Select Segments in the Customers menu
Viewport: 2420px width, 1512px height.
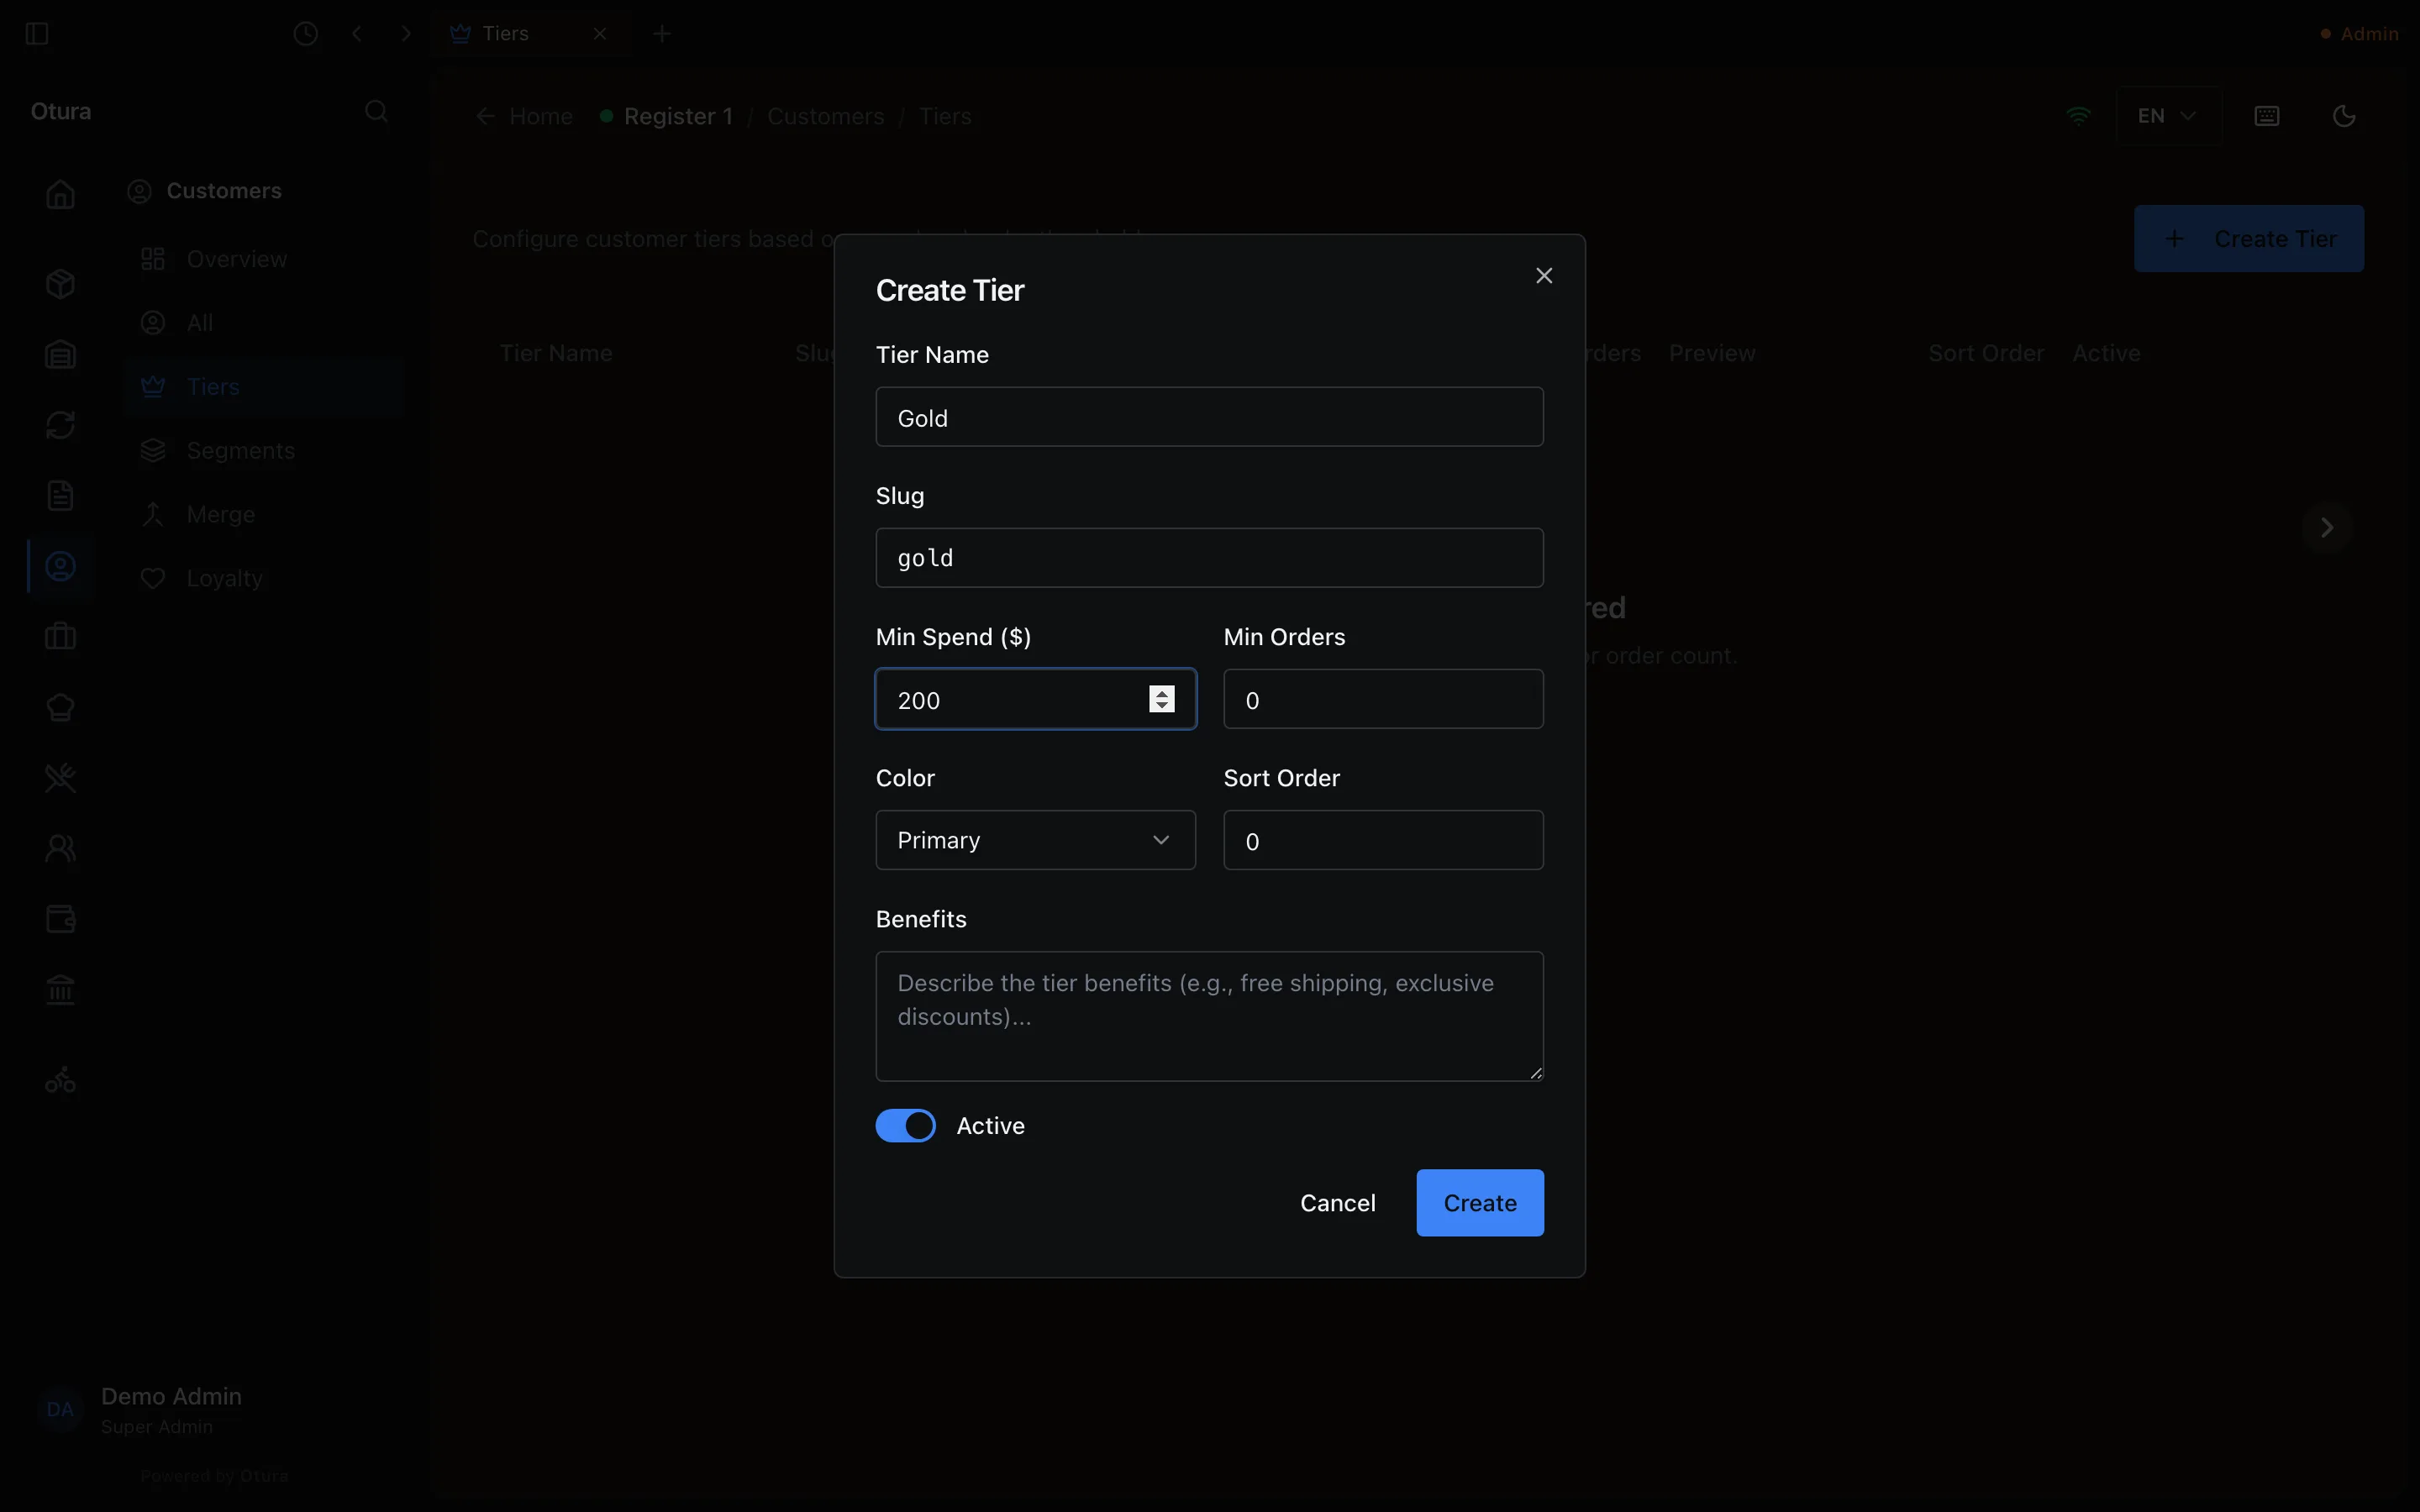click(264, 451)
